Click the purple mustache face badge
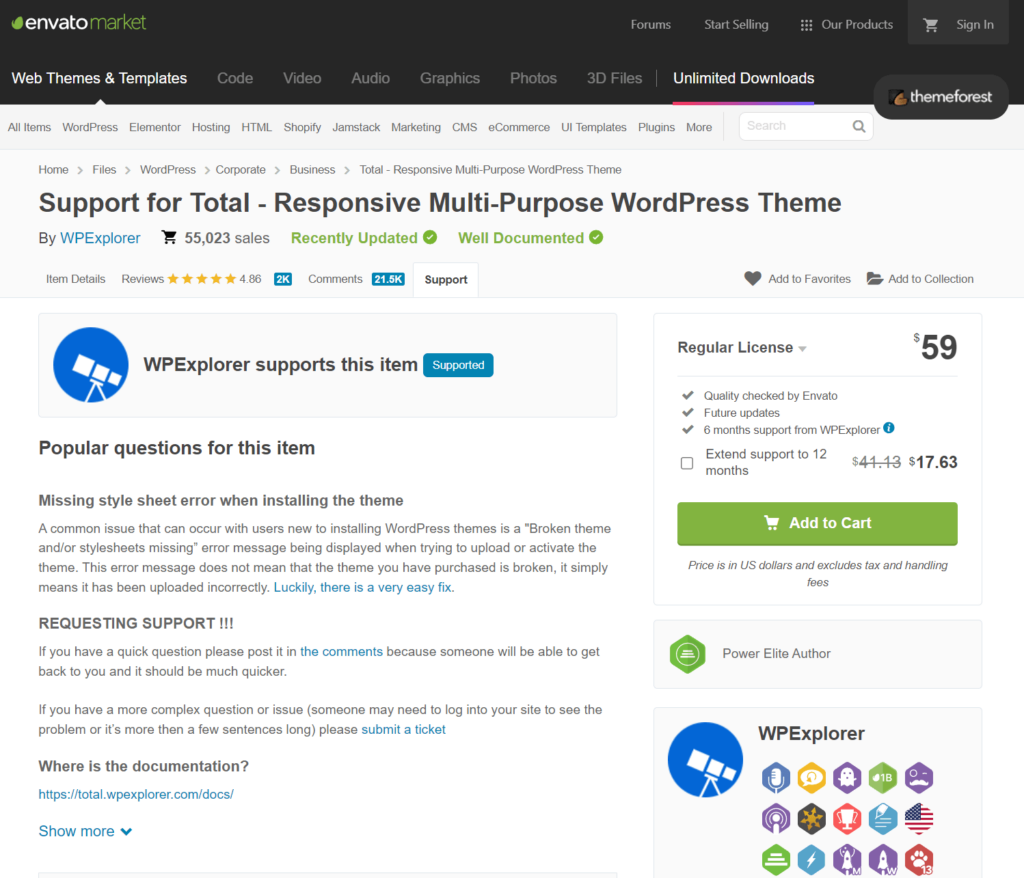 pos(919,777)
